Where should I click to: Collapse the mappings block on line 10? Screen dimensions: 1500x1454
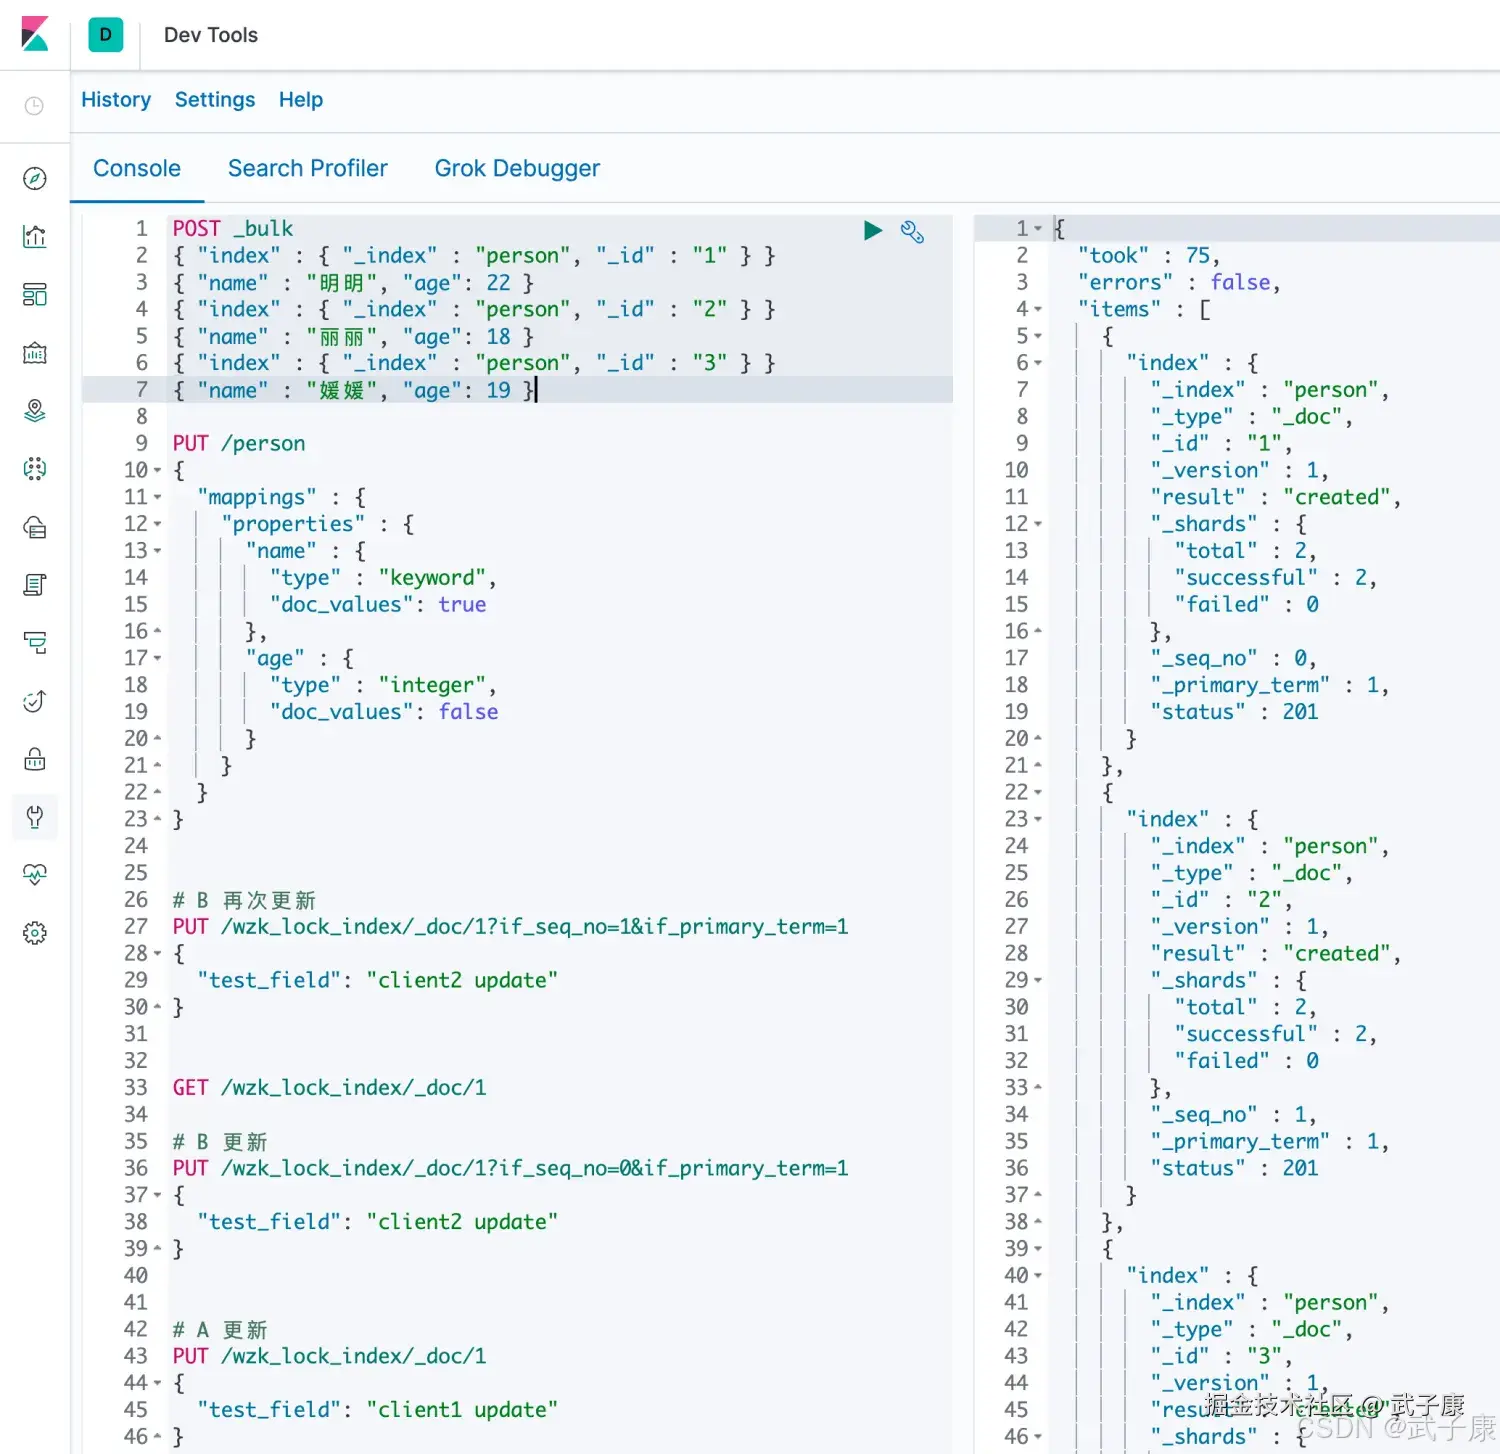157,470
